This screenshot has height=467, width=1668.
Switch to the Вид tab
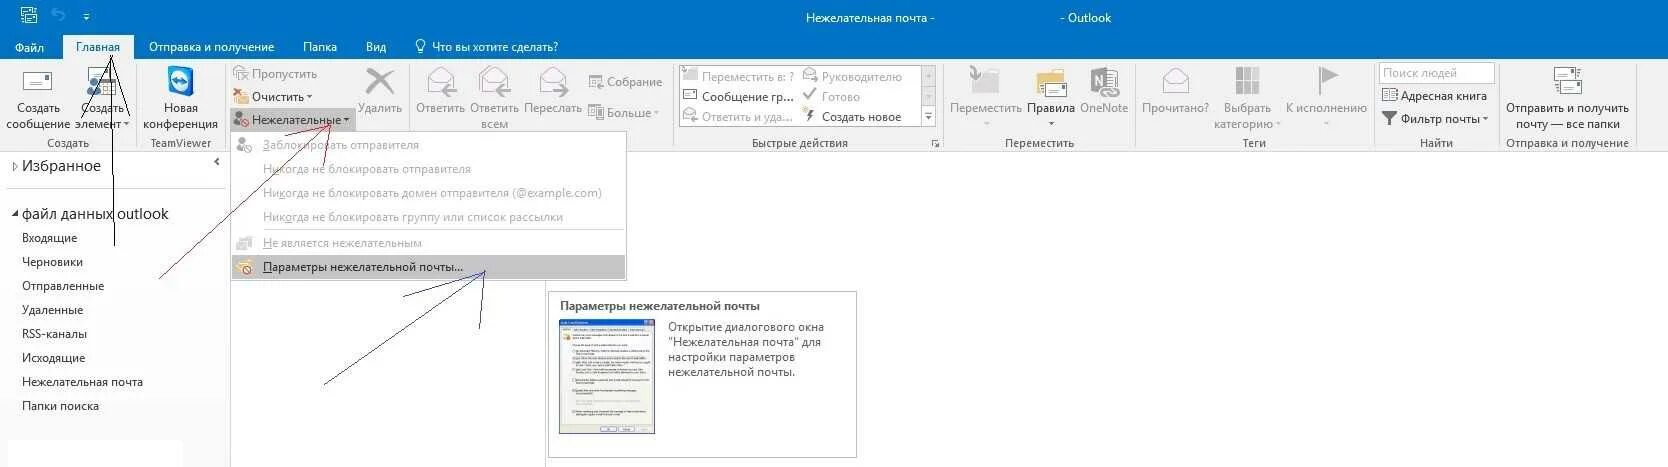click(x=376, y=47)
